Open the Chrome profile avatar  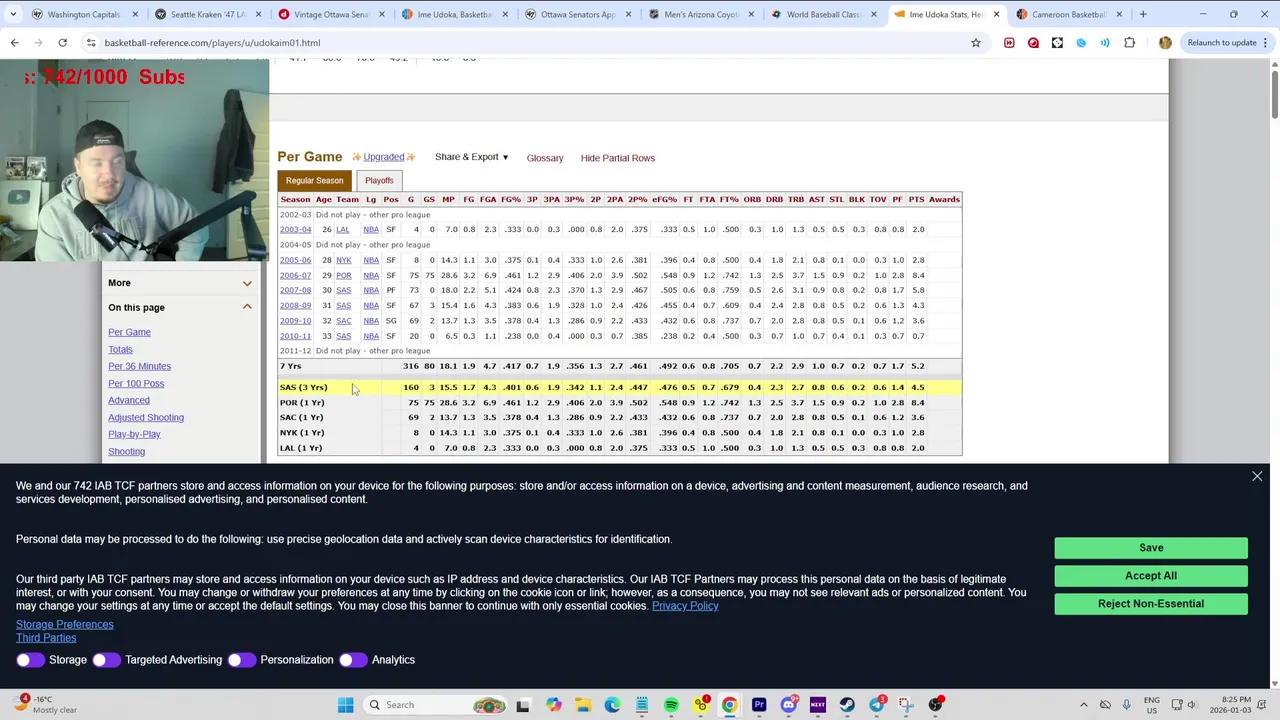(1165, 43)
